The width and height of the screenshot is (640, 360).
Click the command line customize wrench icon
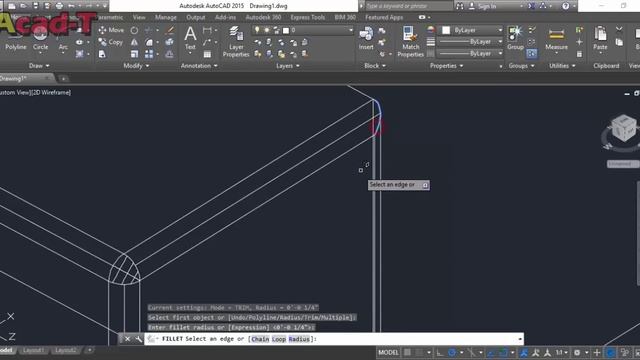pos(138,339)
